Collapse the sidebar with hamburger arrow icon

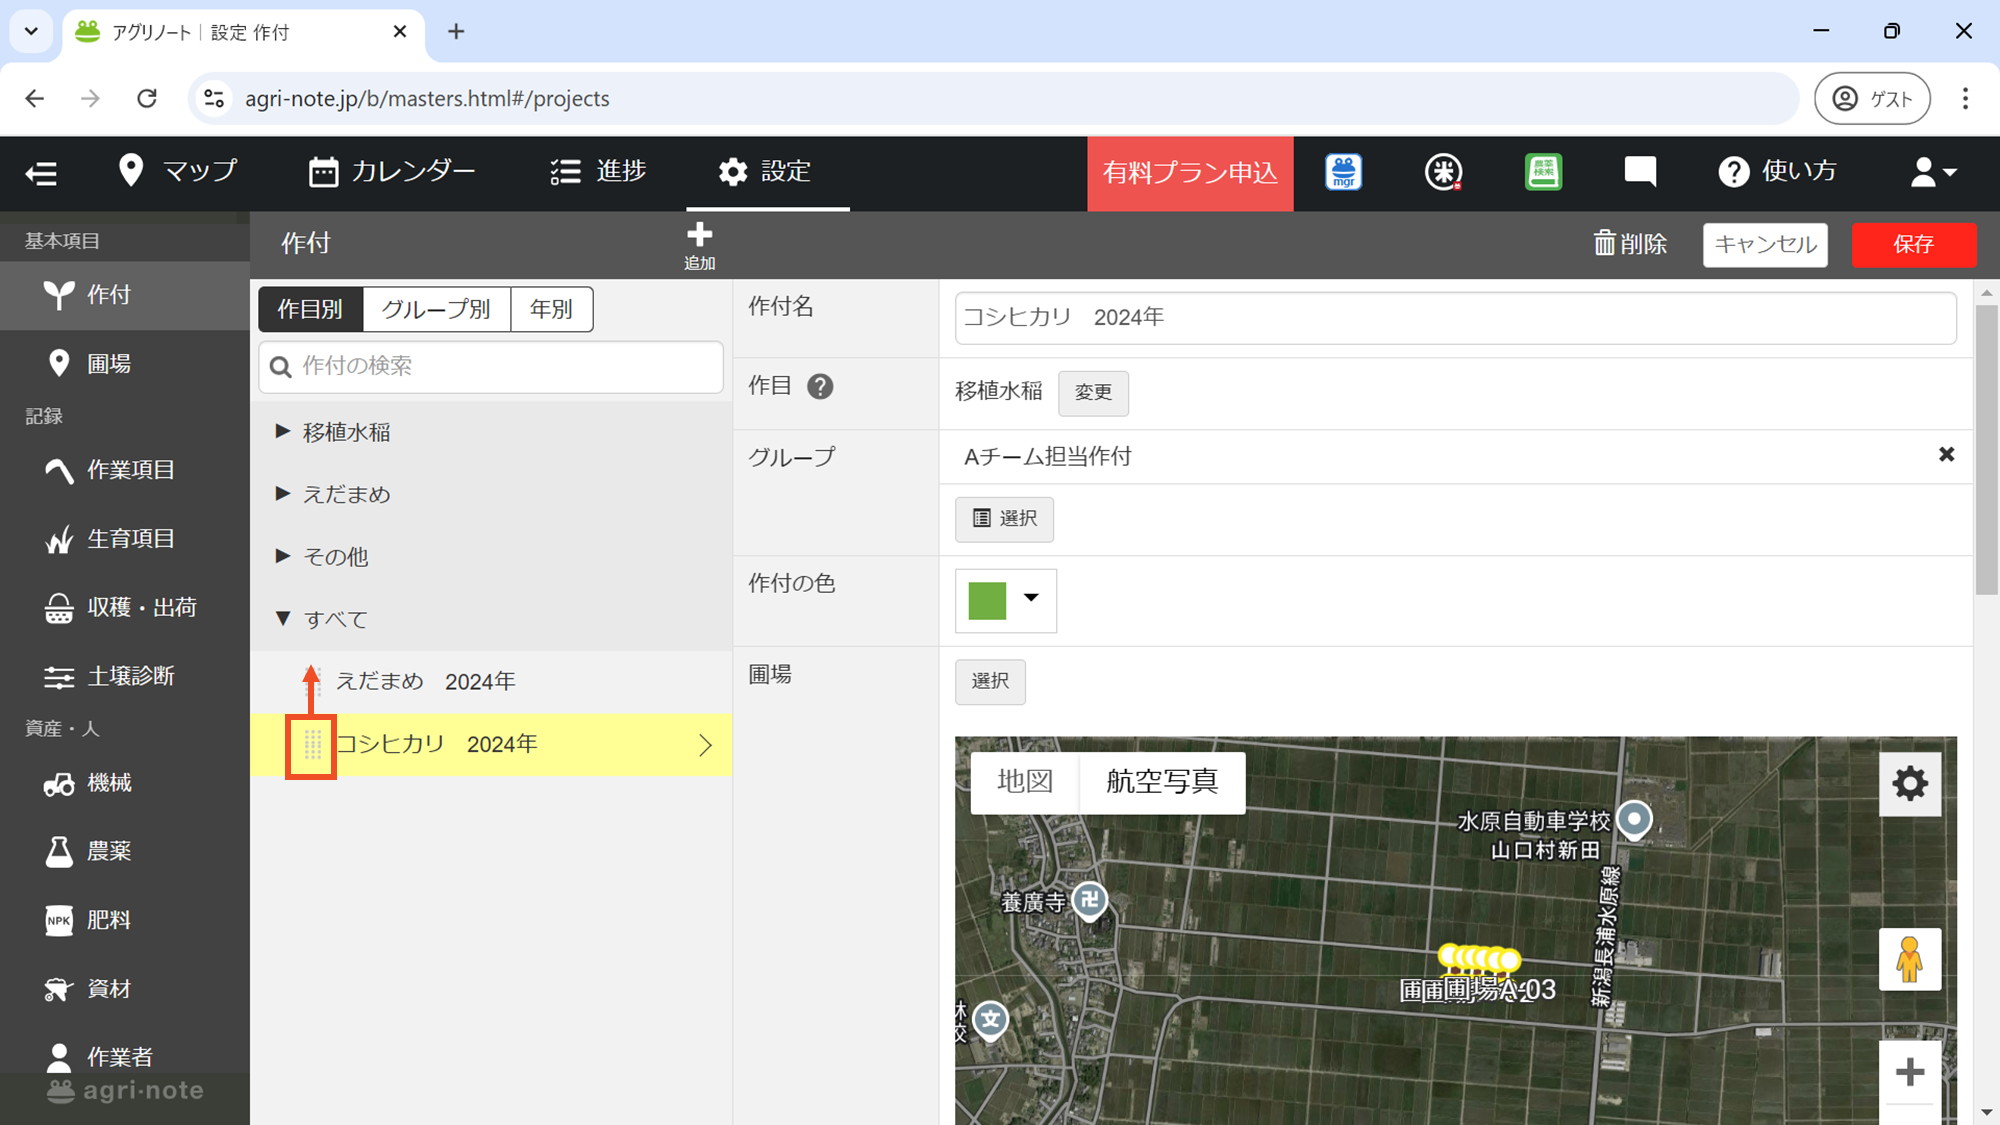41,173
